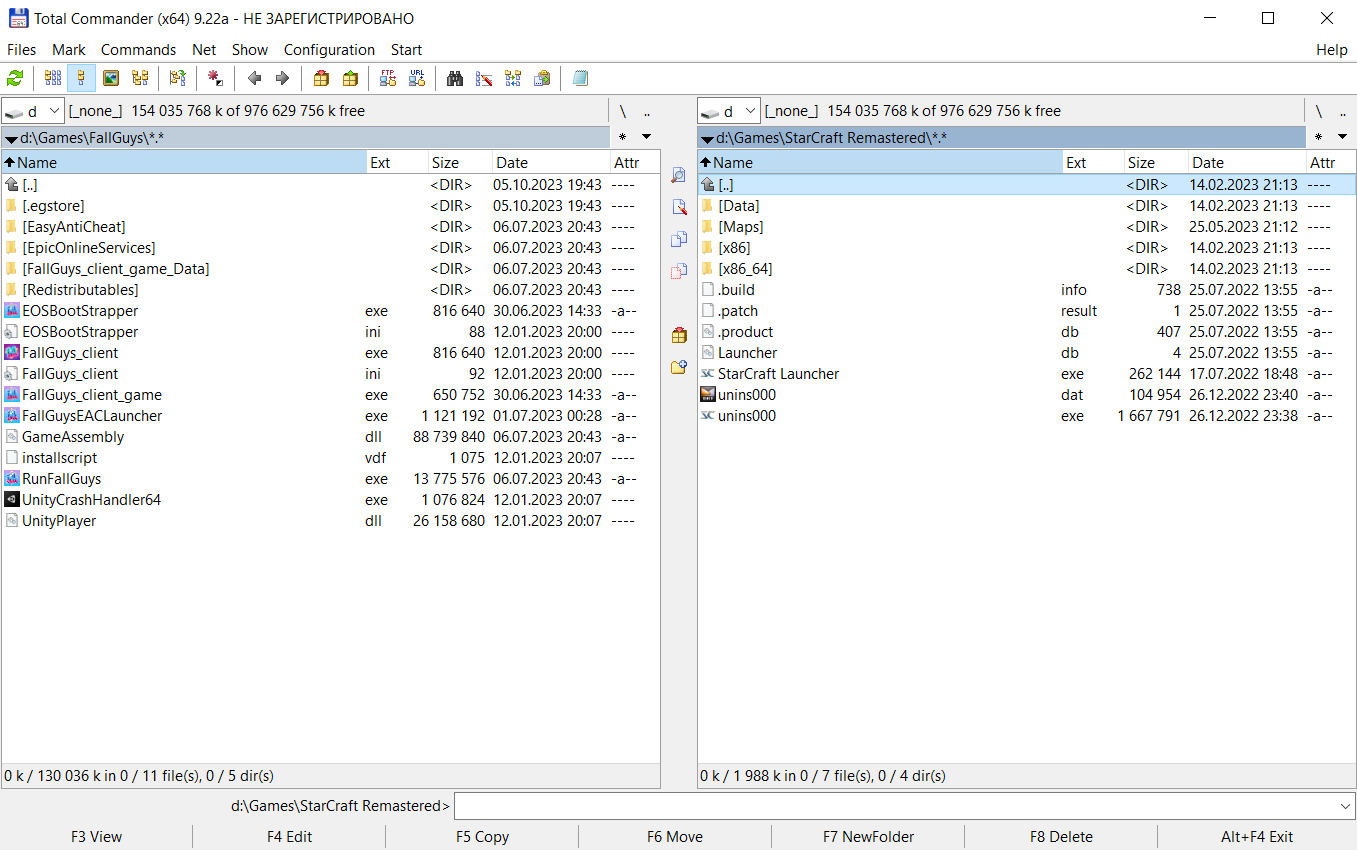Click the vertical bar New Folder icon
Viewport: 1357px width, 850px height.
(679, 367)
